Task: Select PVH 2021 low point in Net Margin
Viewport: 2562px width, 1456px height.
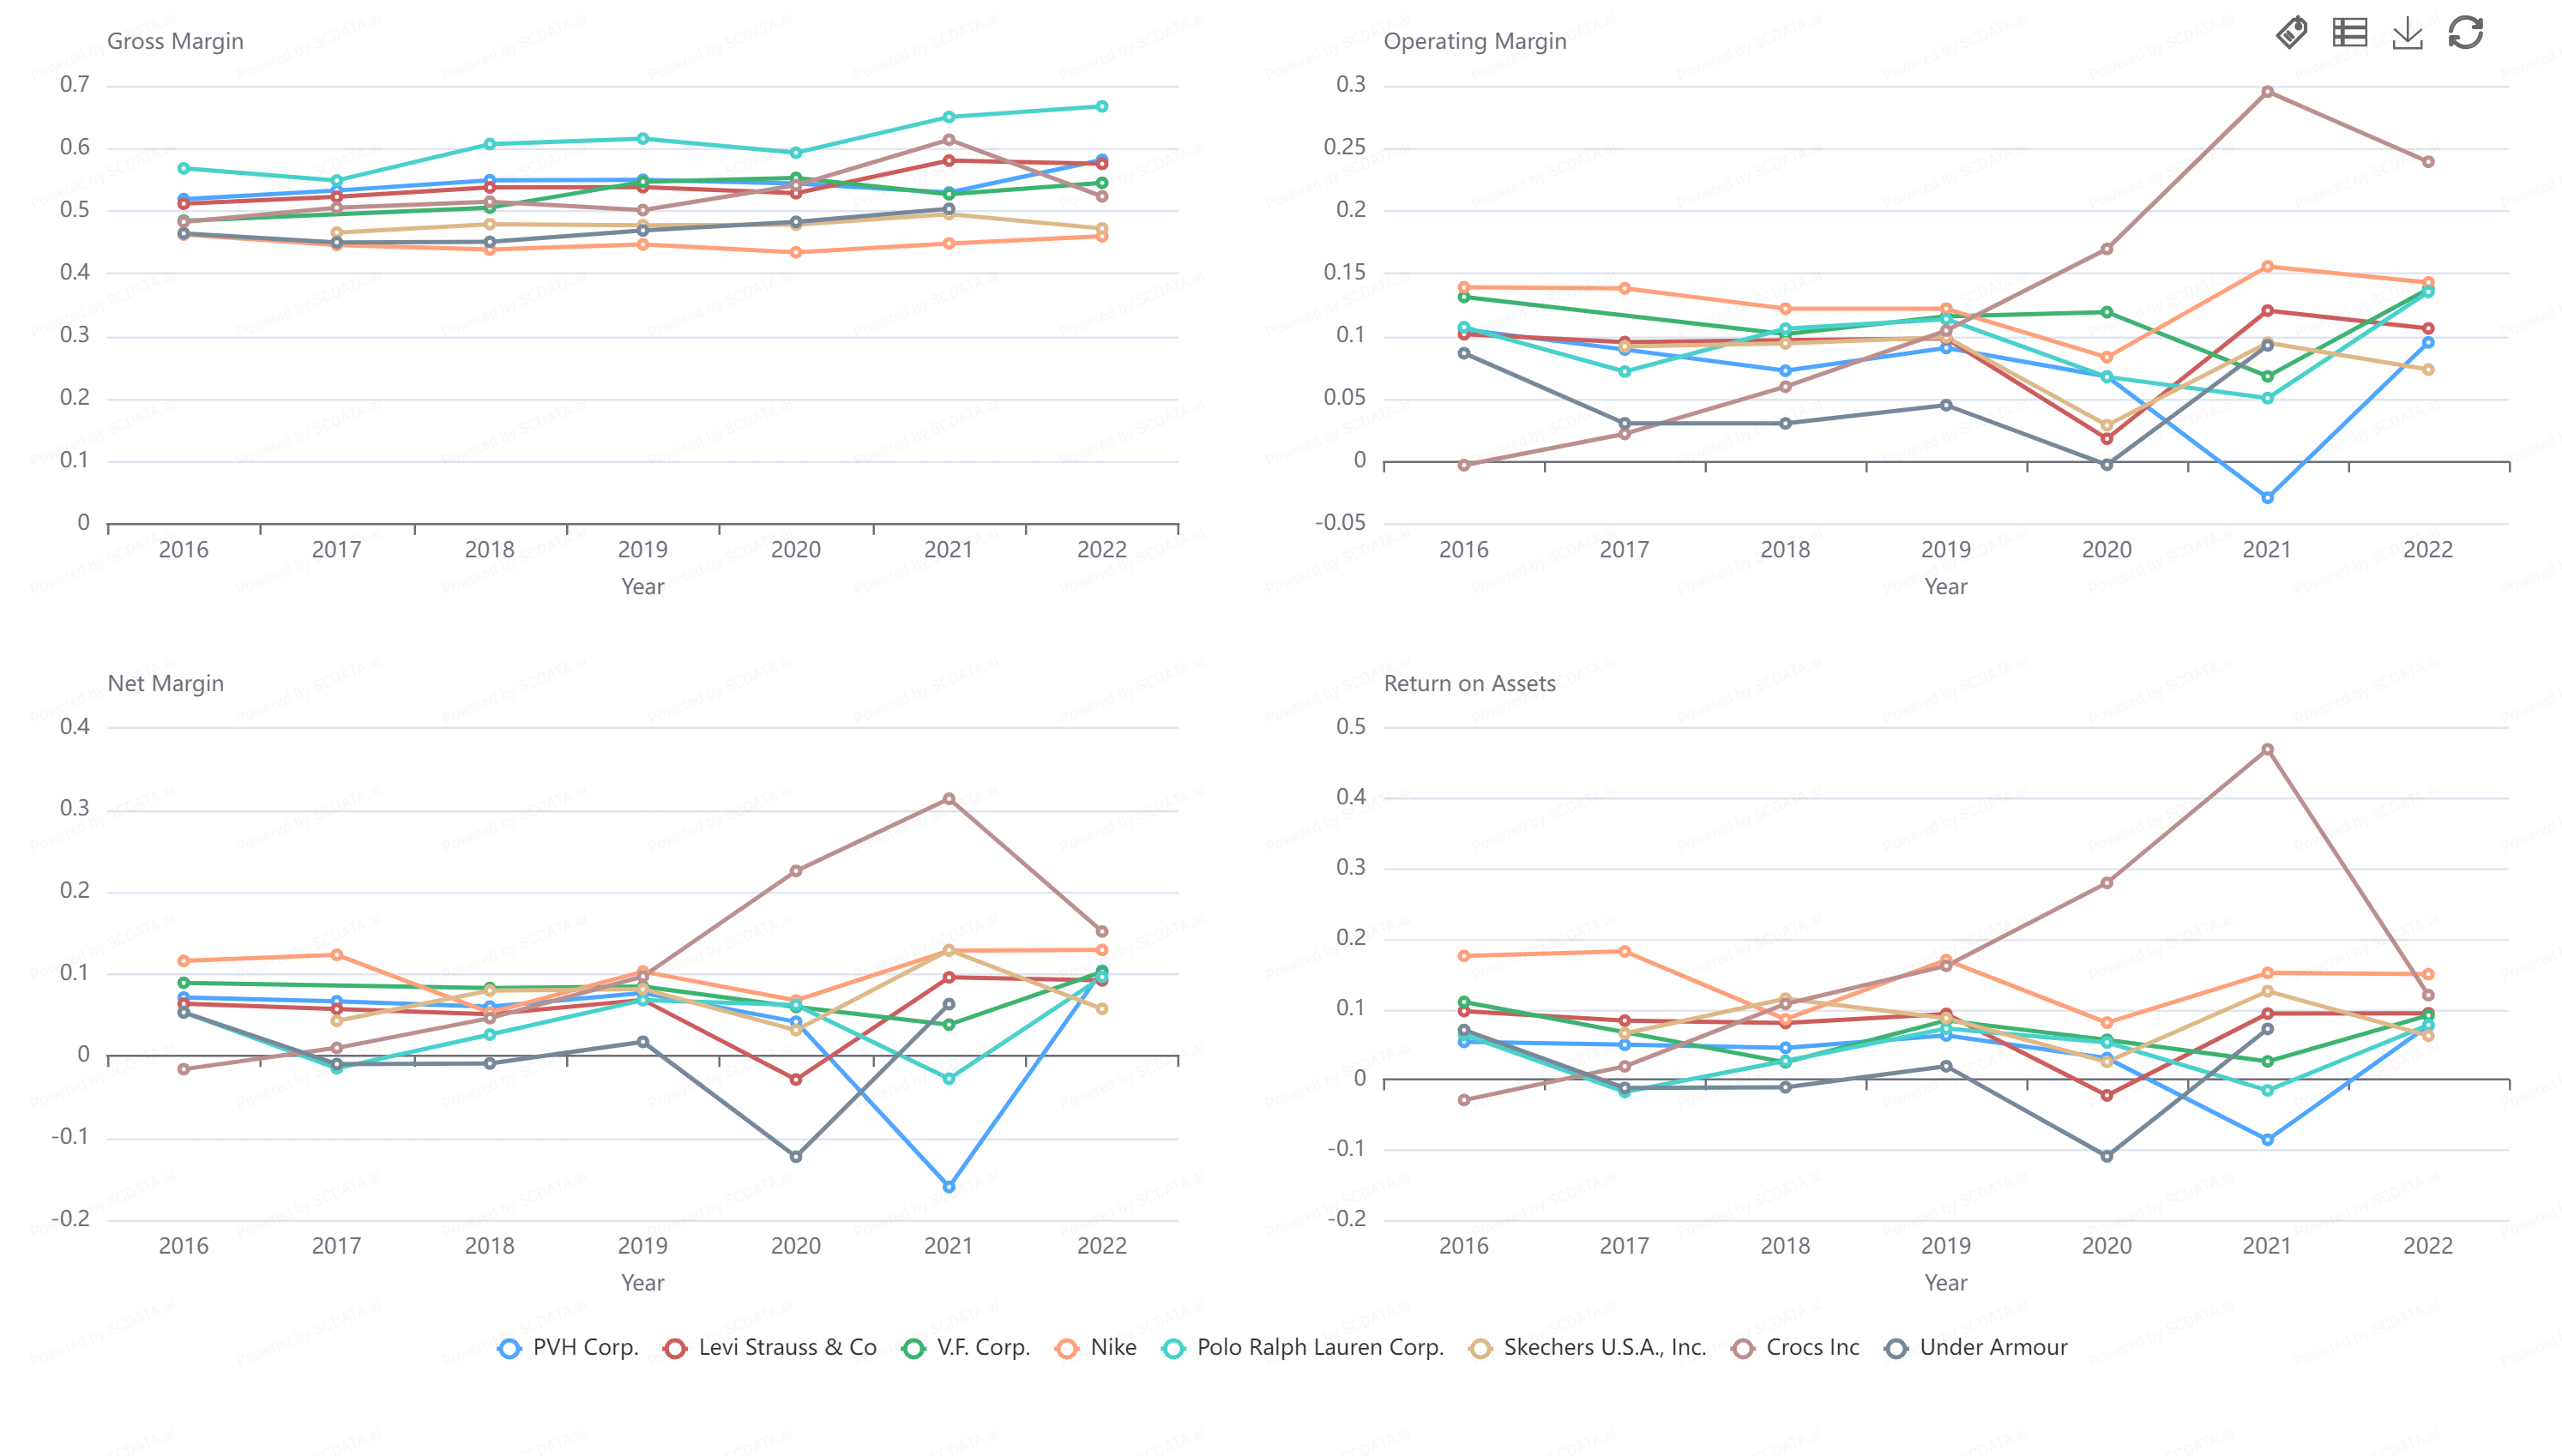Action: tap(948, 1187)
